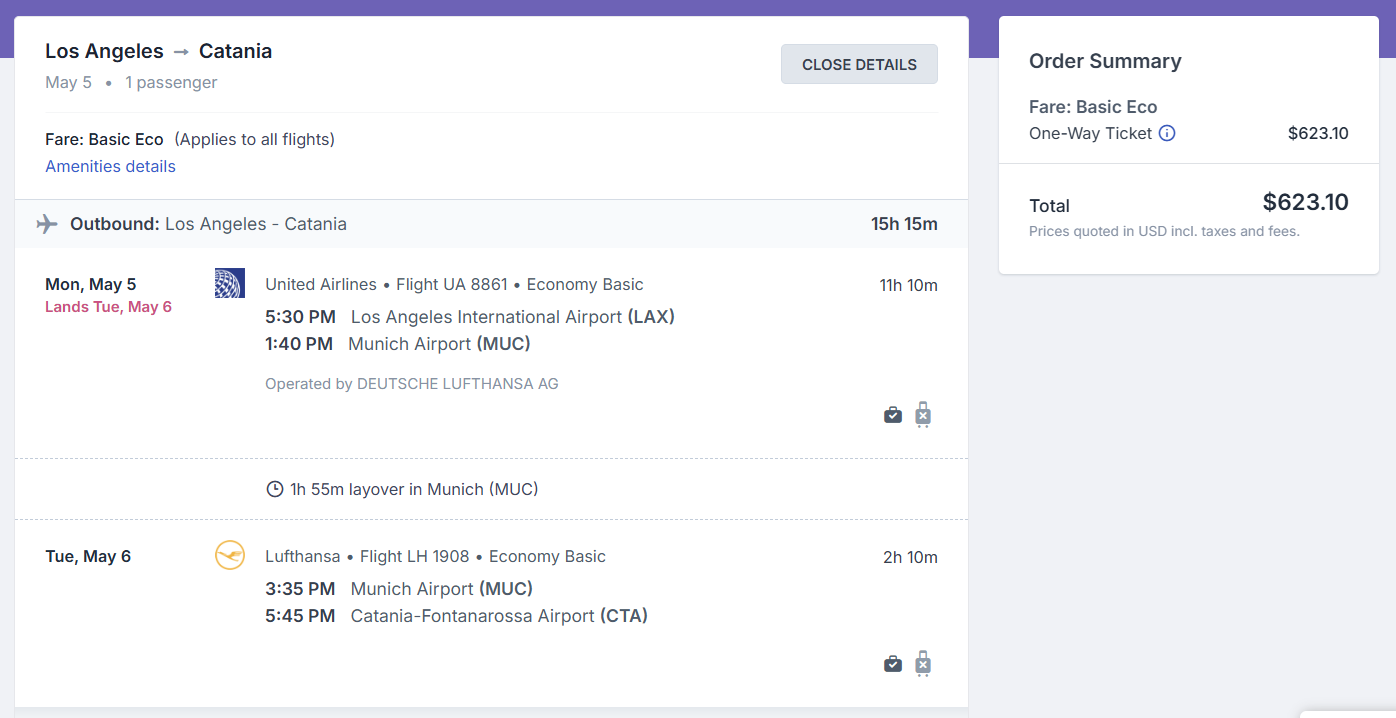Click the Los Angeles → Catania route title

158,51
